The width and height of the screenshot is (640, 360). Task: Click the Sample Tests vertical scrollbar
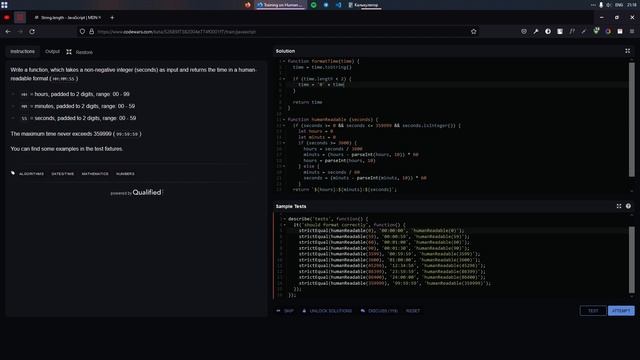631,260
